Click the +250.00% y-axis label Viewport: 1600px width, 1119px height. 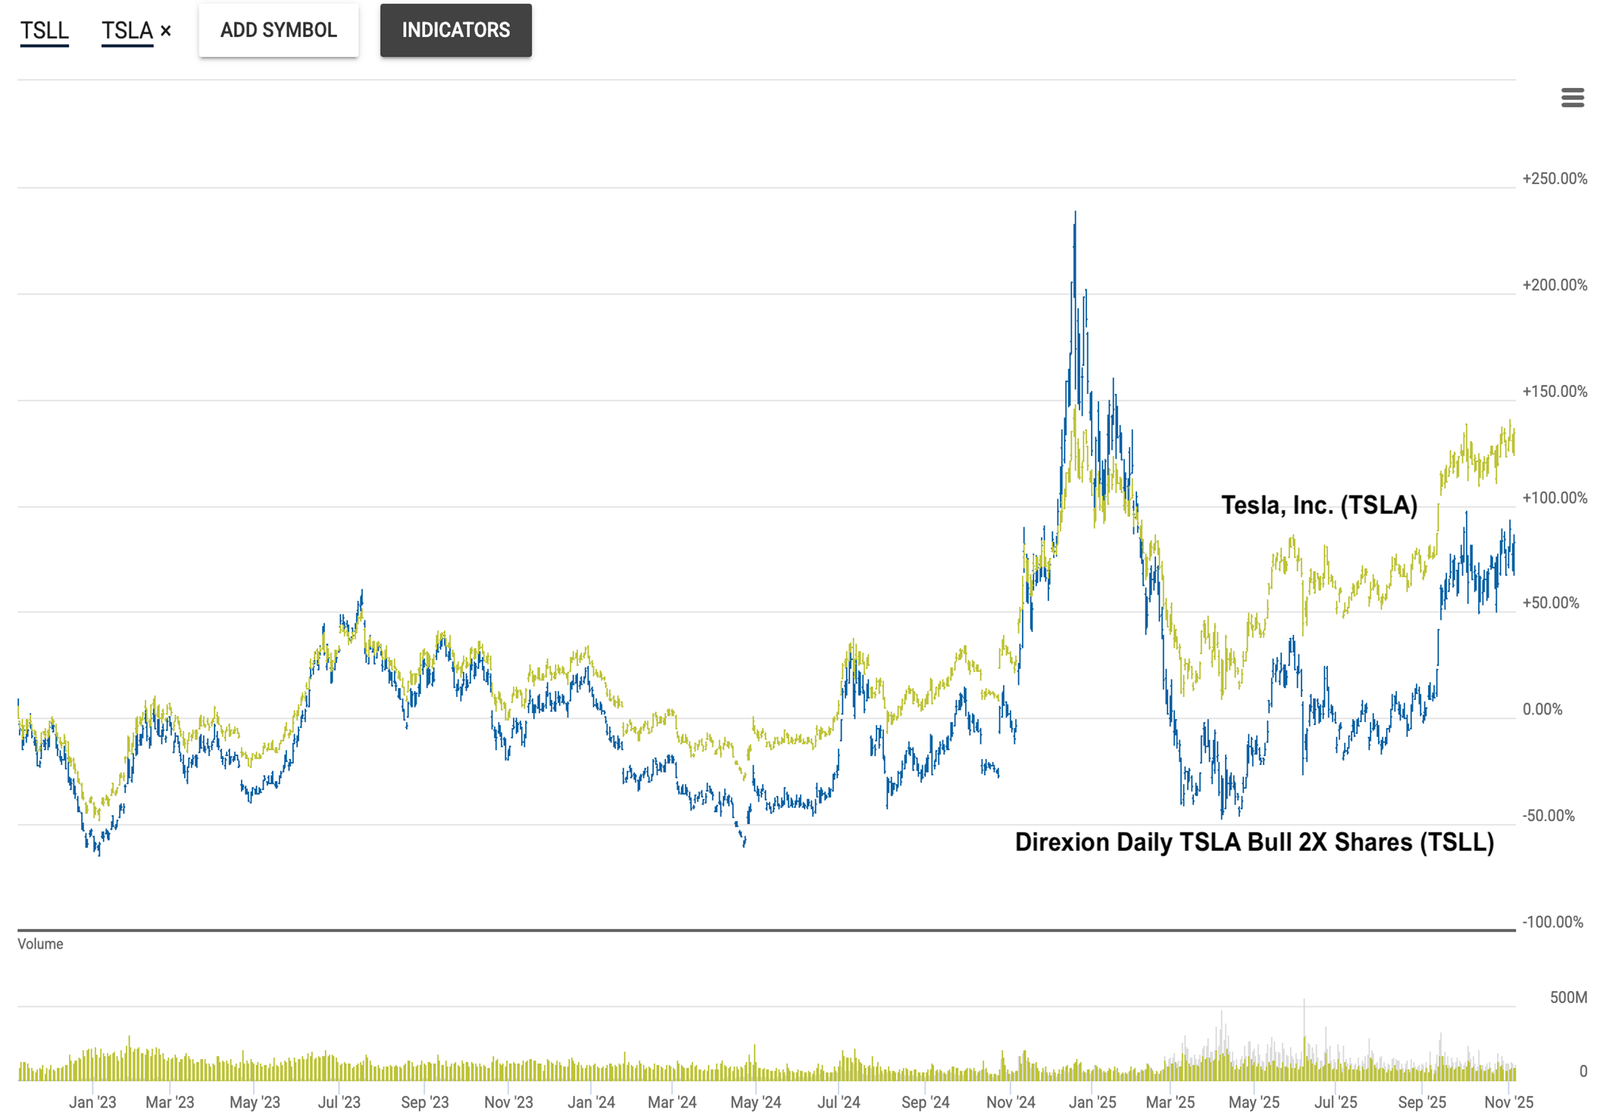click(1554, 179)
